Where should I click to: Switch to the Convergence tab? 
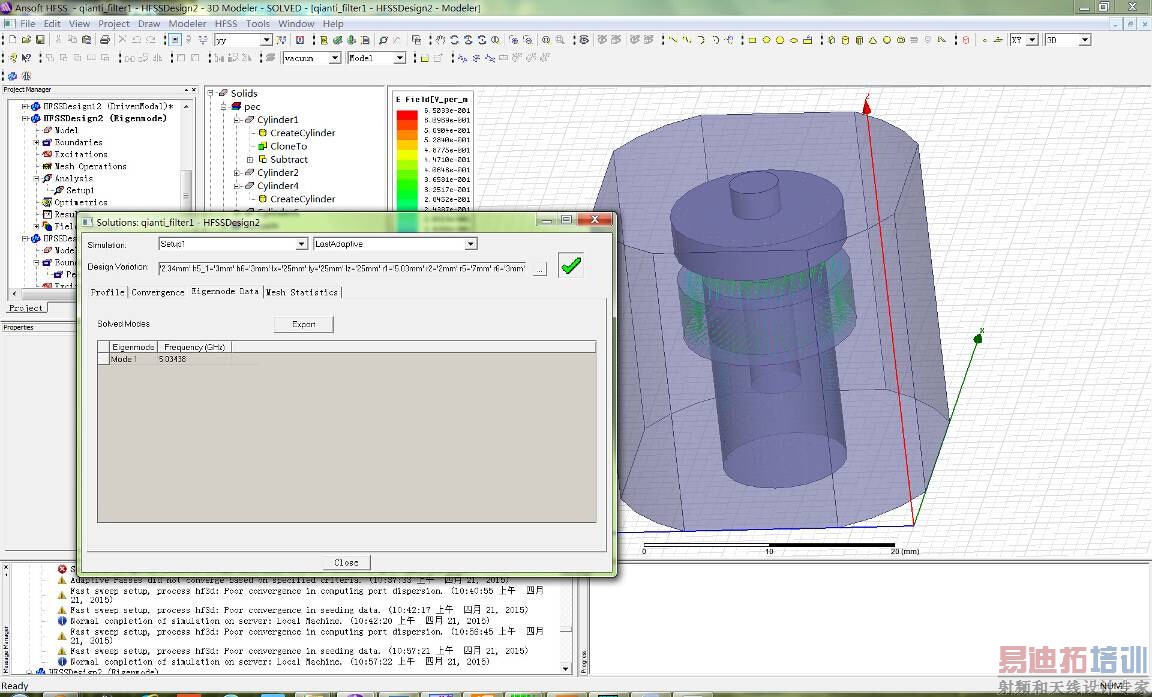[x=158, y=292]
